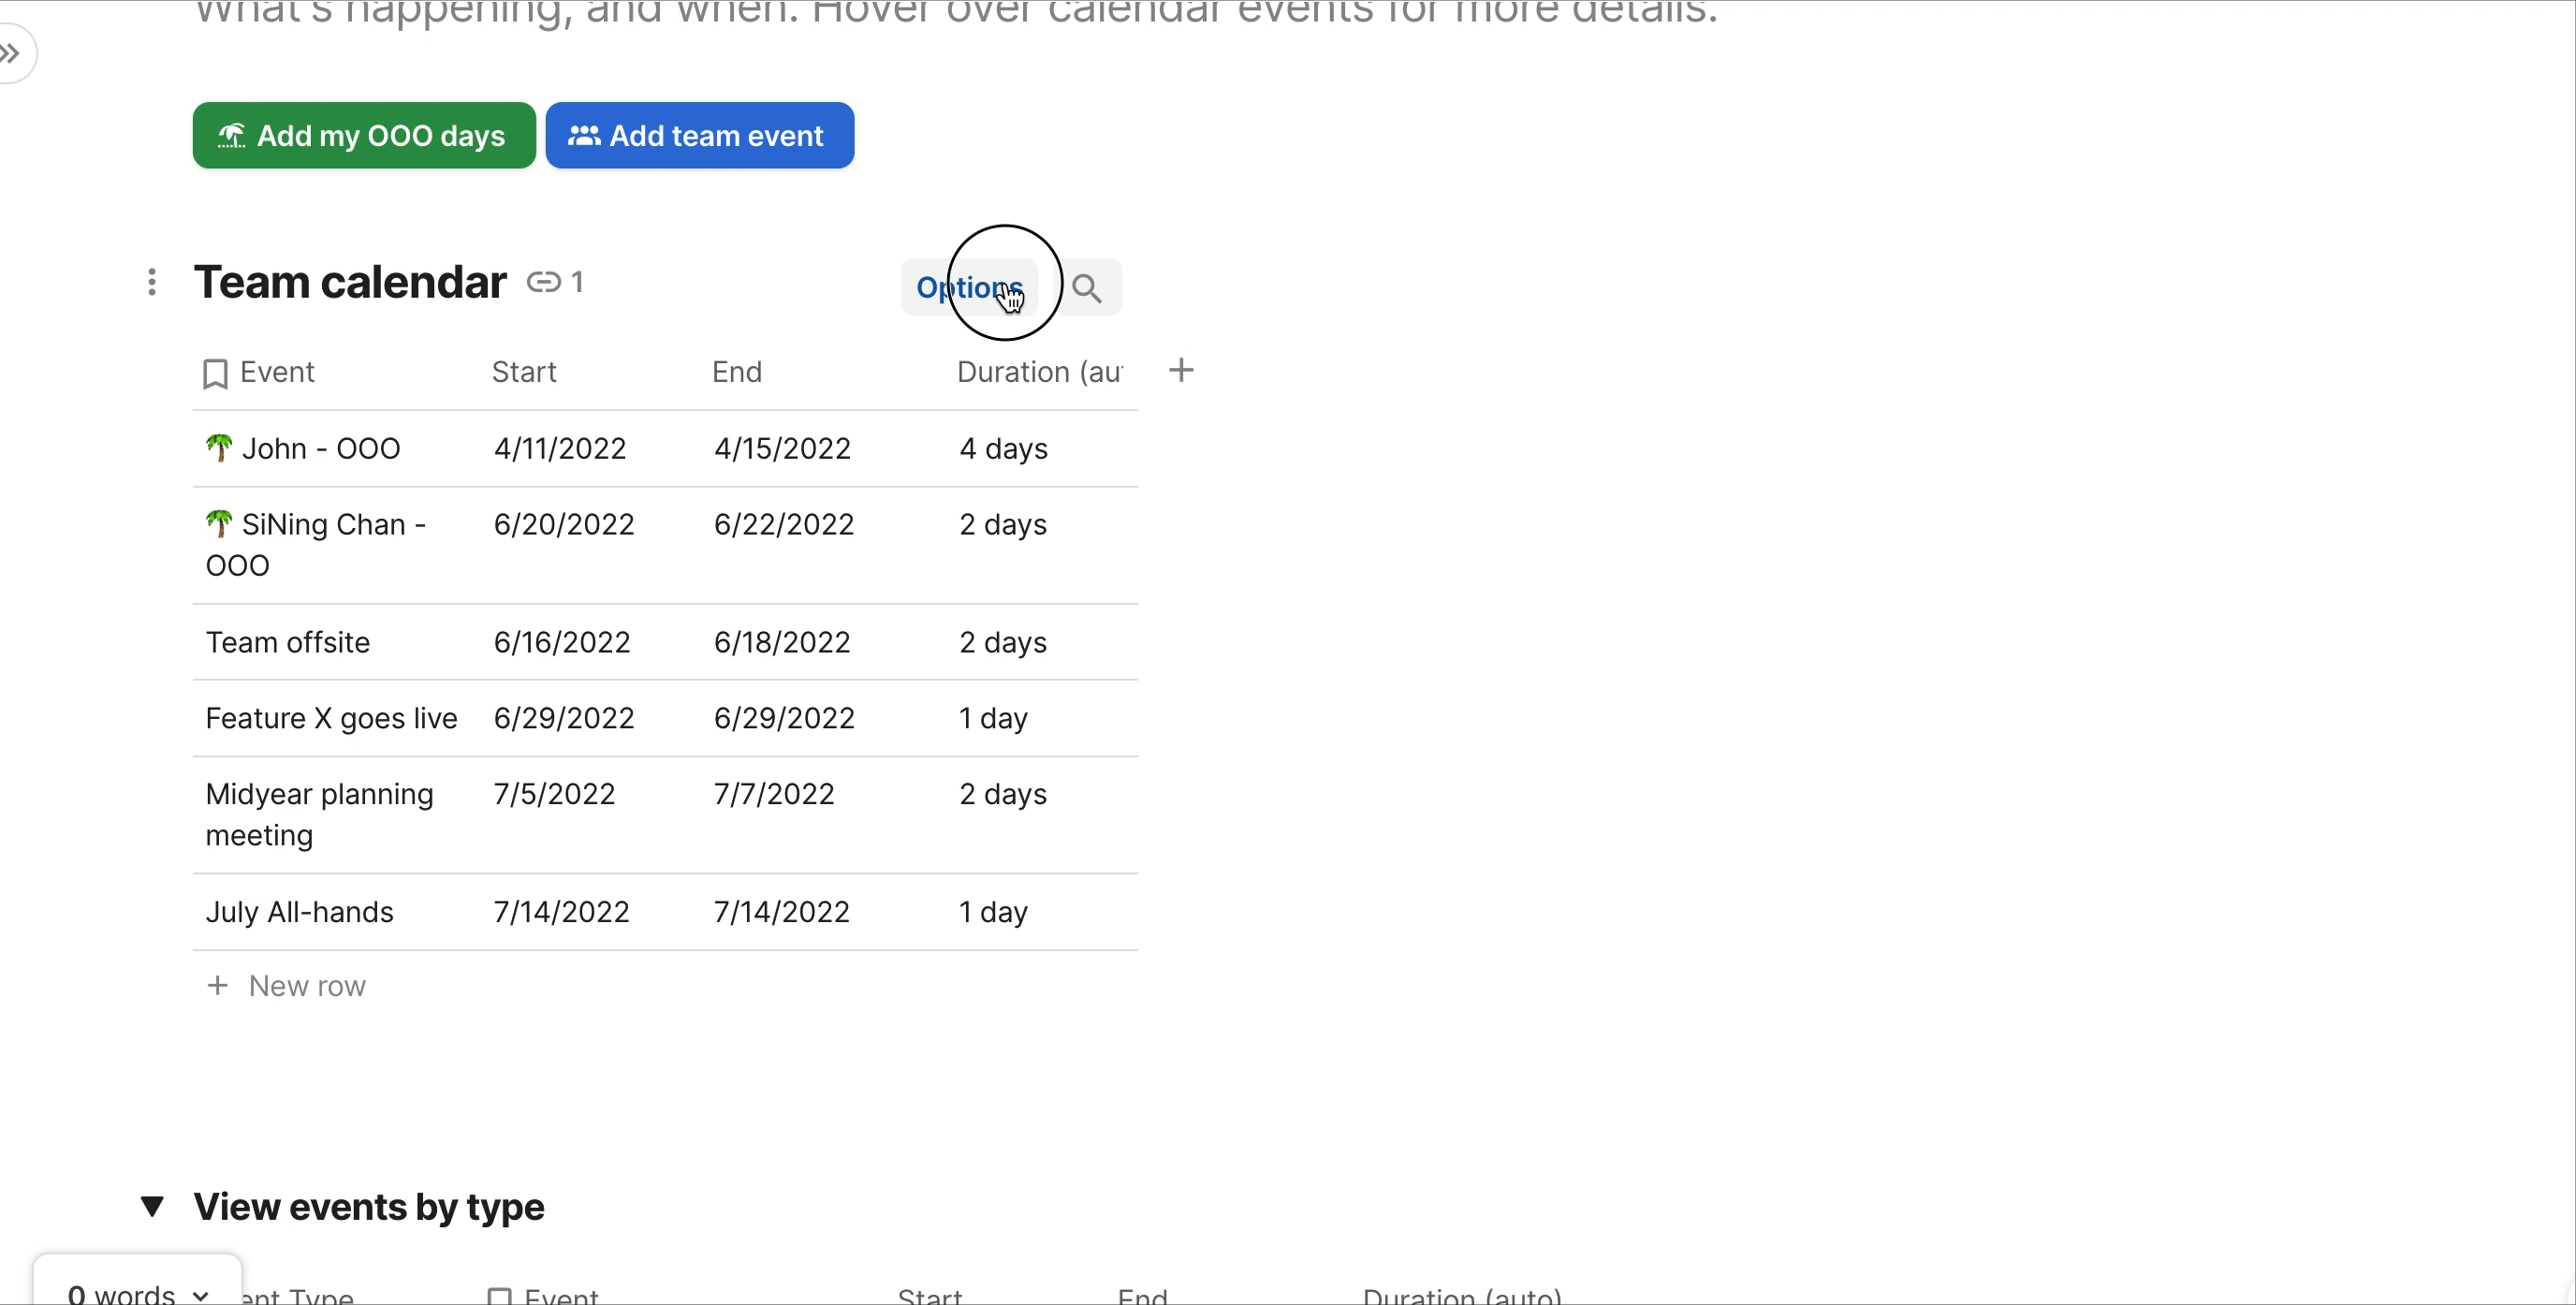Select Team offsite 2 days duration
The height and width of the screenshot is (1305, 2576).
tap(1003, 642)
